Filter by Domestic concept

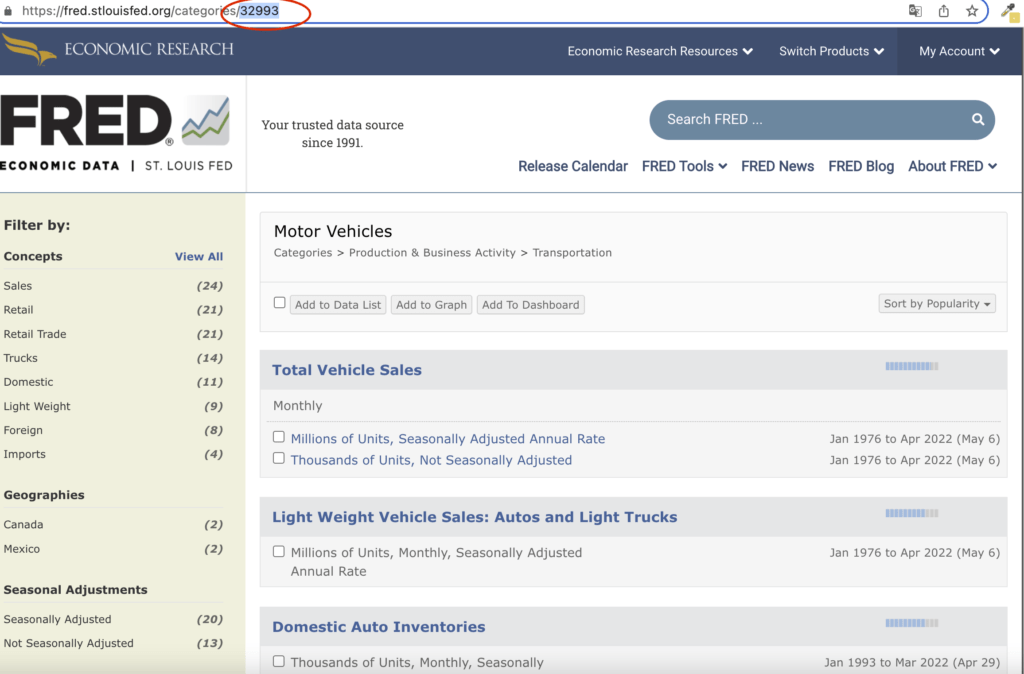[28, 382]
